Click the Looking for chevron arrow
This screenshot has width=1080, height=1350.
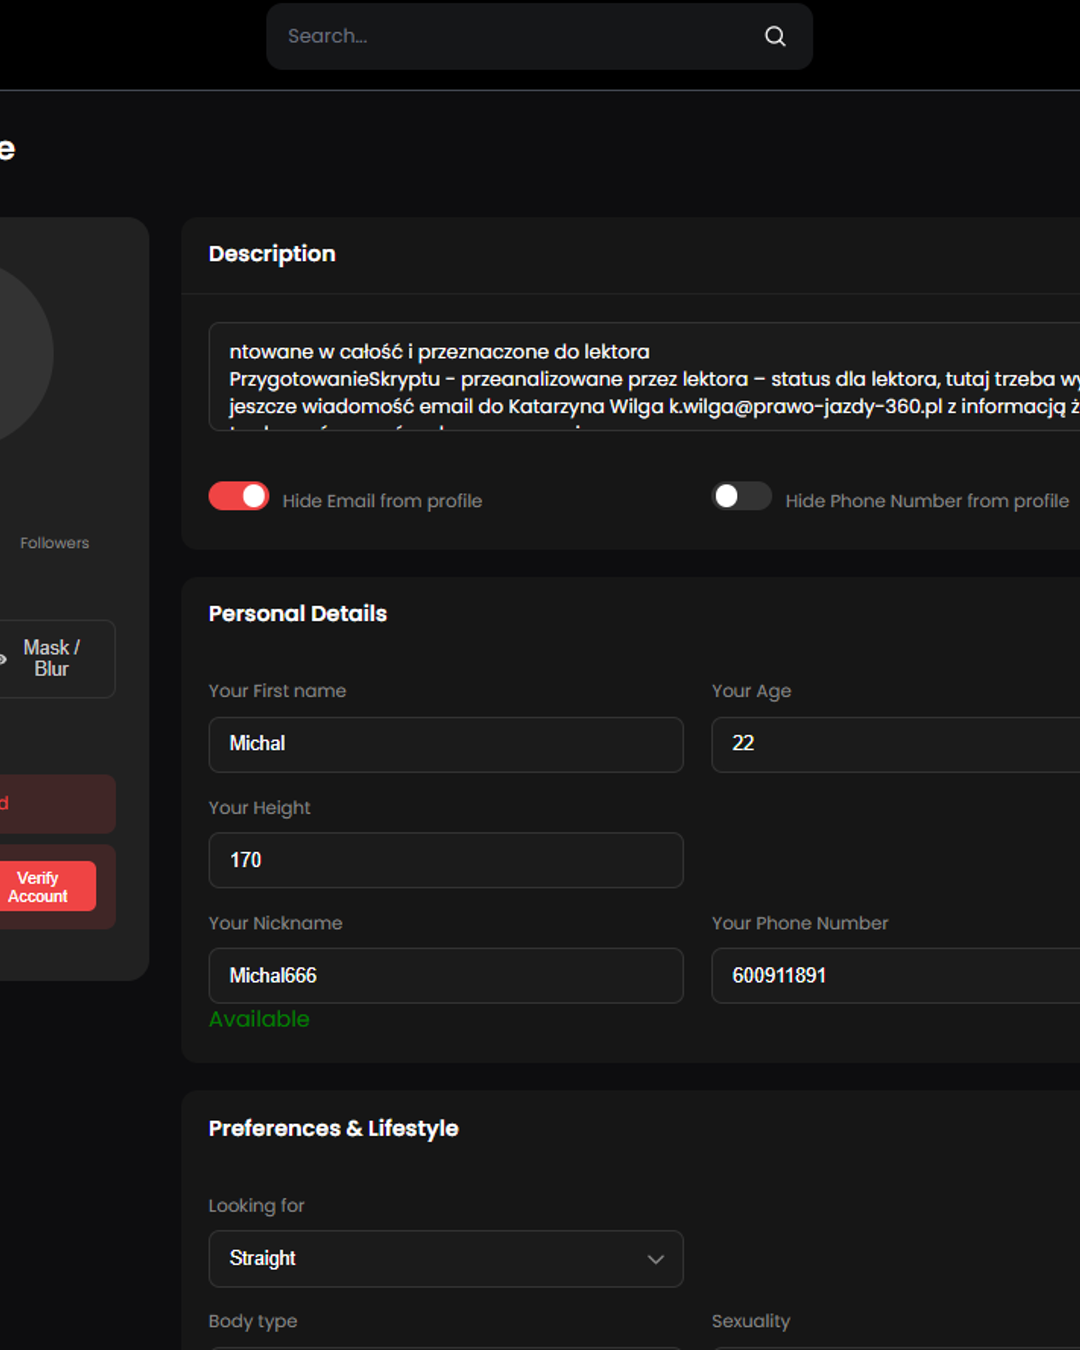[656, 1259]
